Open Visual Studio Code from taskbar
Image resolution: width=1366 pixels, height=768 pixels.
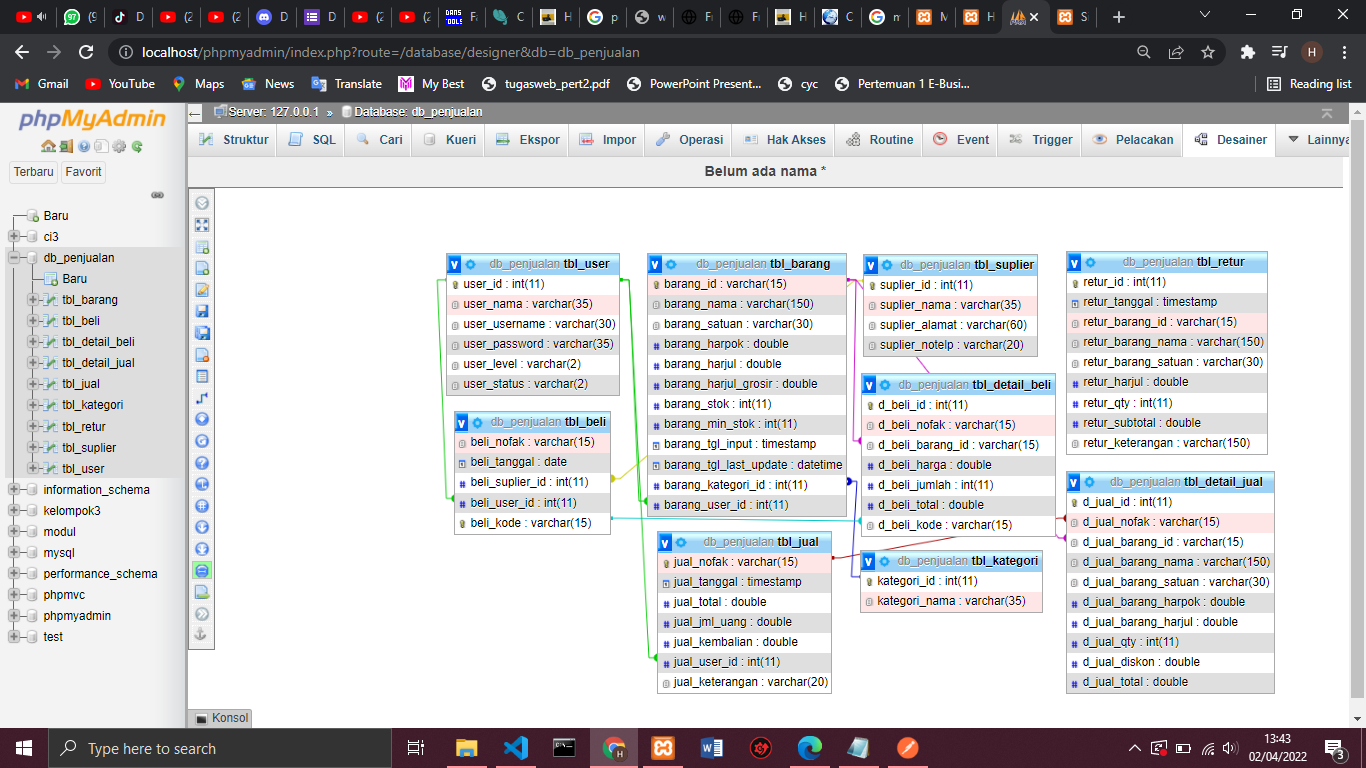click(515, 748)
